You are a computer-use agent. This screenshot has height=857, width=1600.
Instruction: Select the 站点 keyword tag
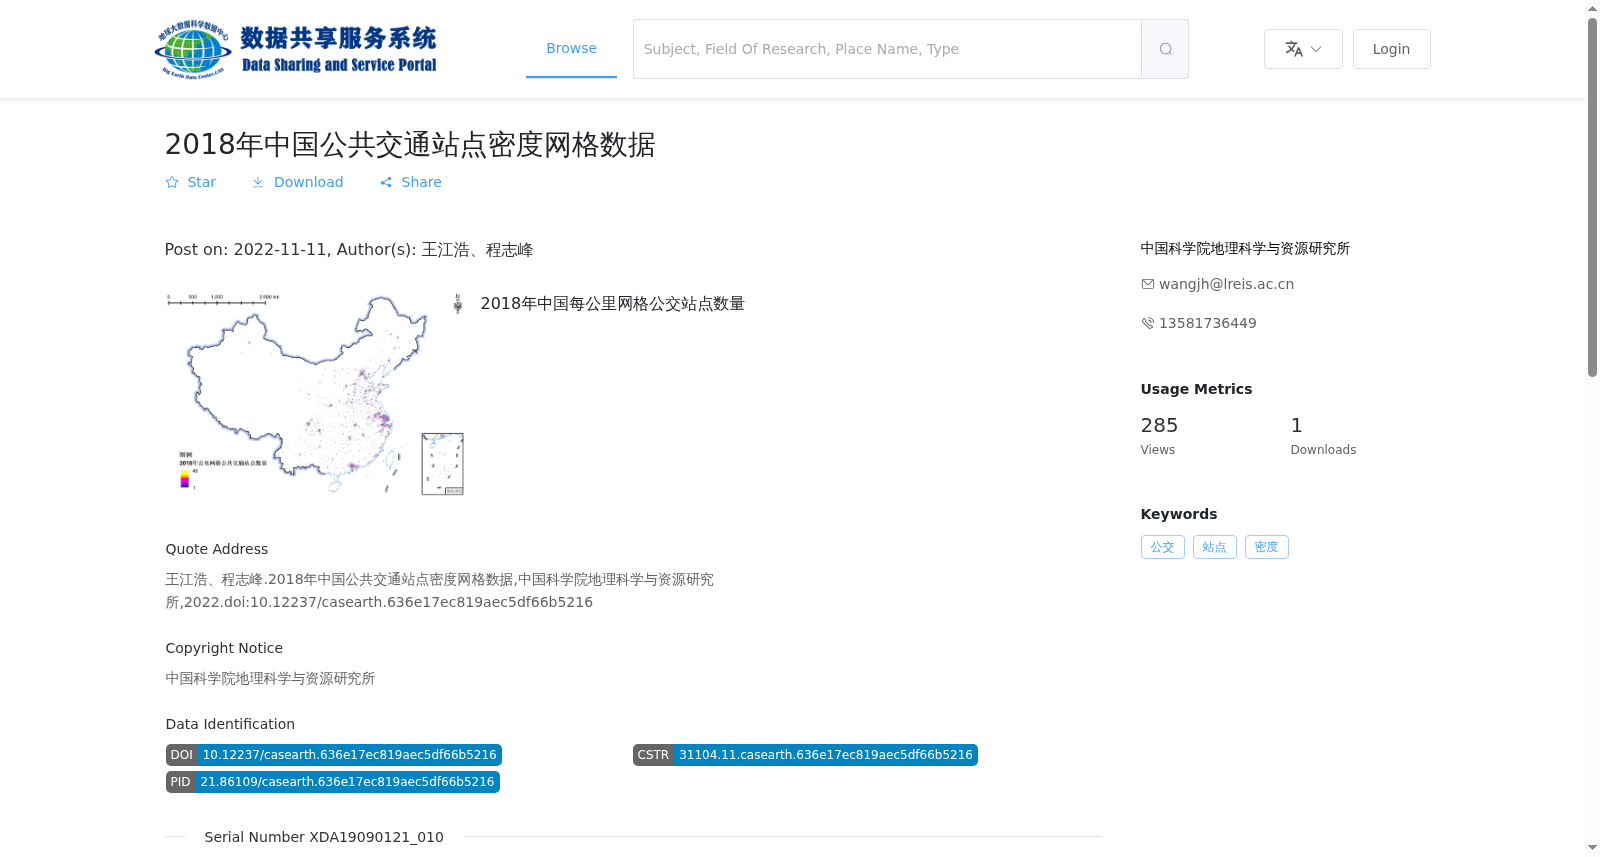(1214, 547)
